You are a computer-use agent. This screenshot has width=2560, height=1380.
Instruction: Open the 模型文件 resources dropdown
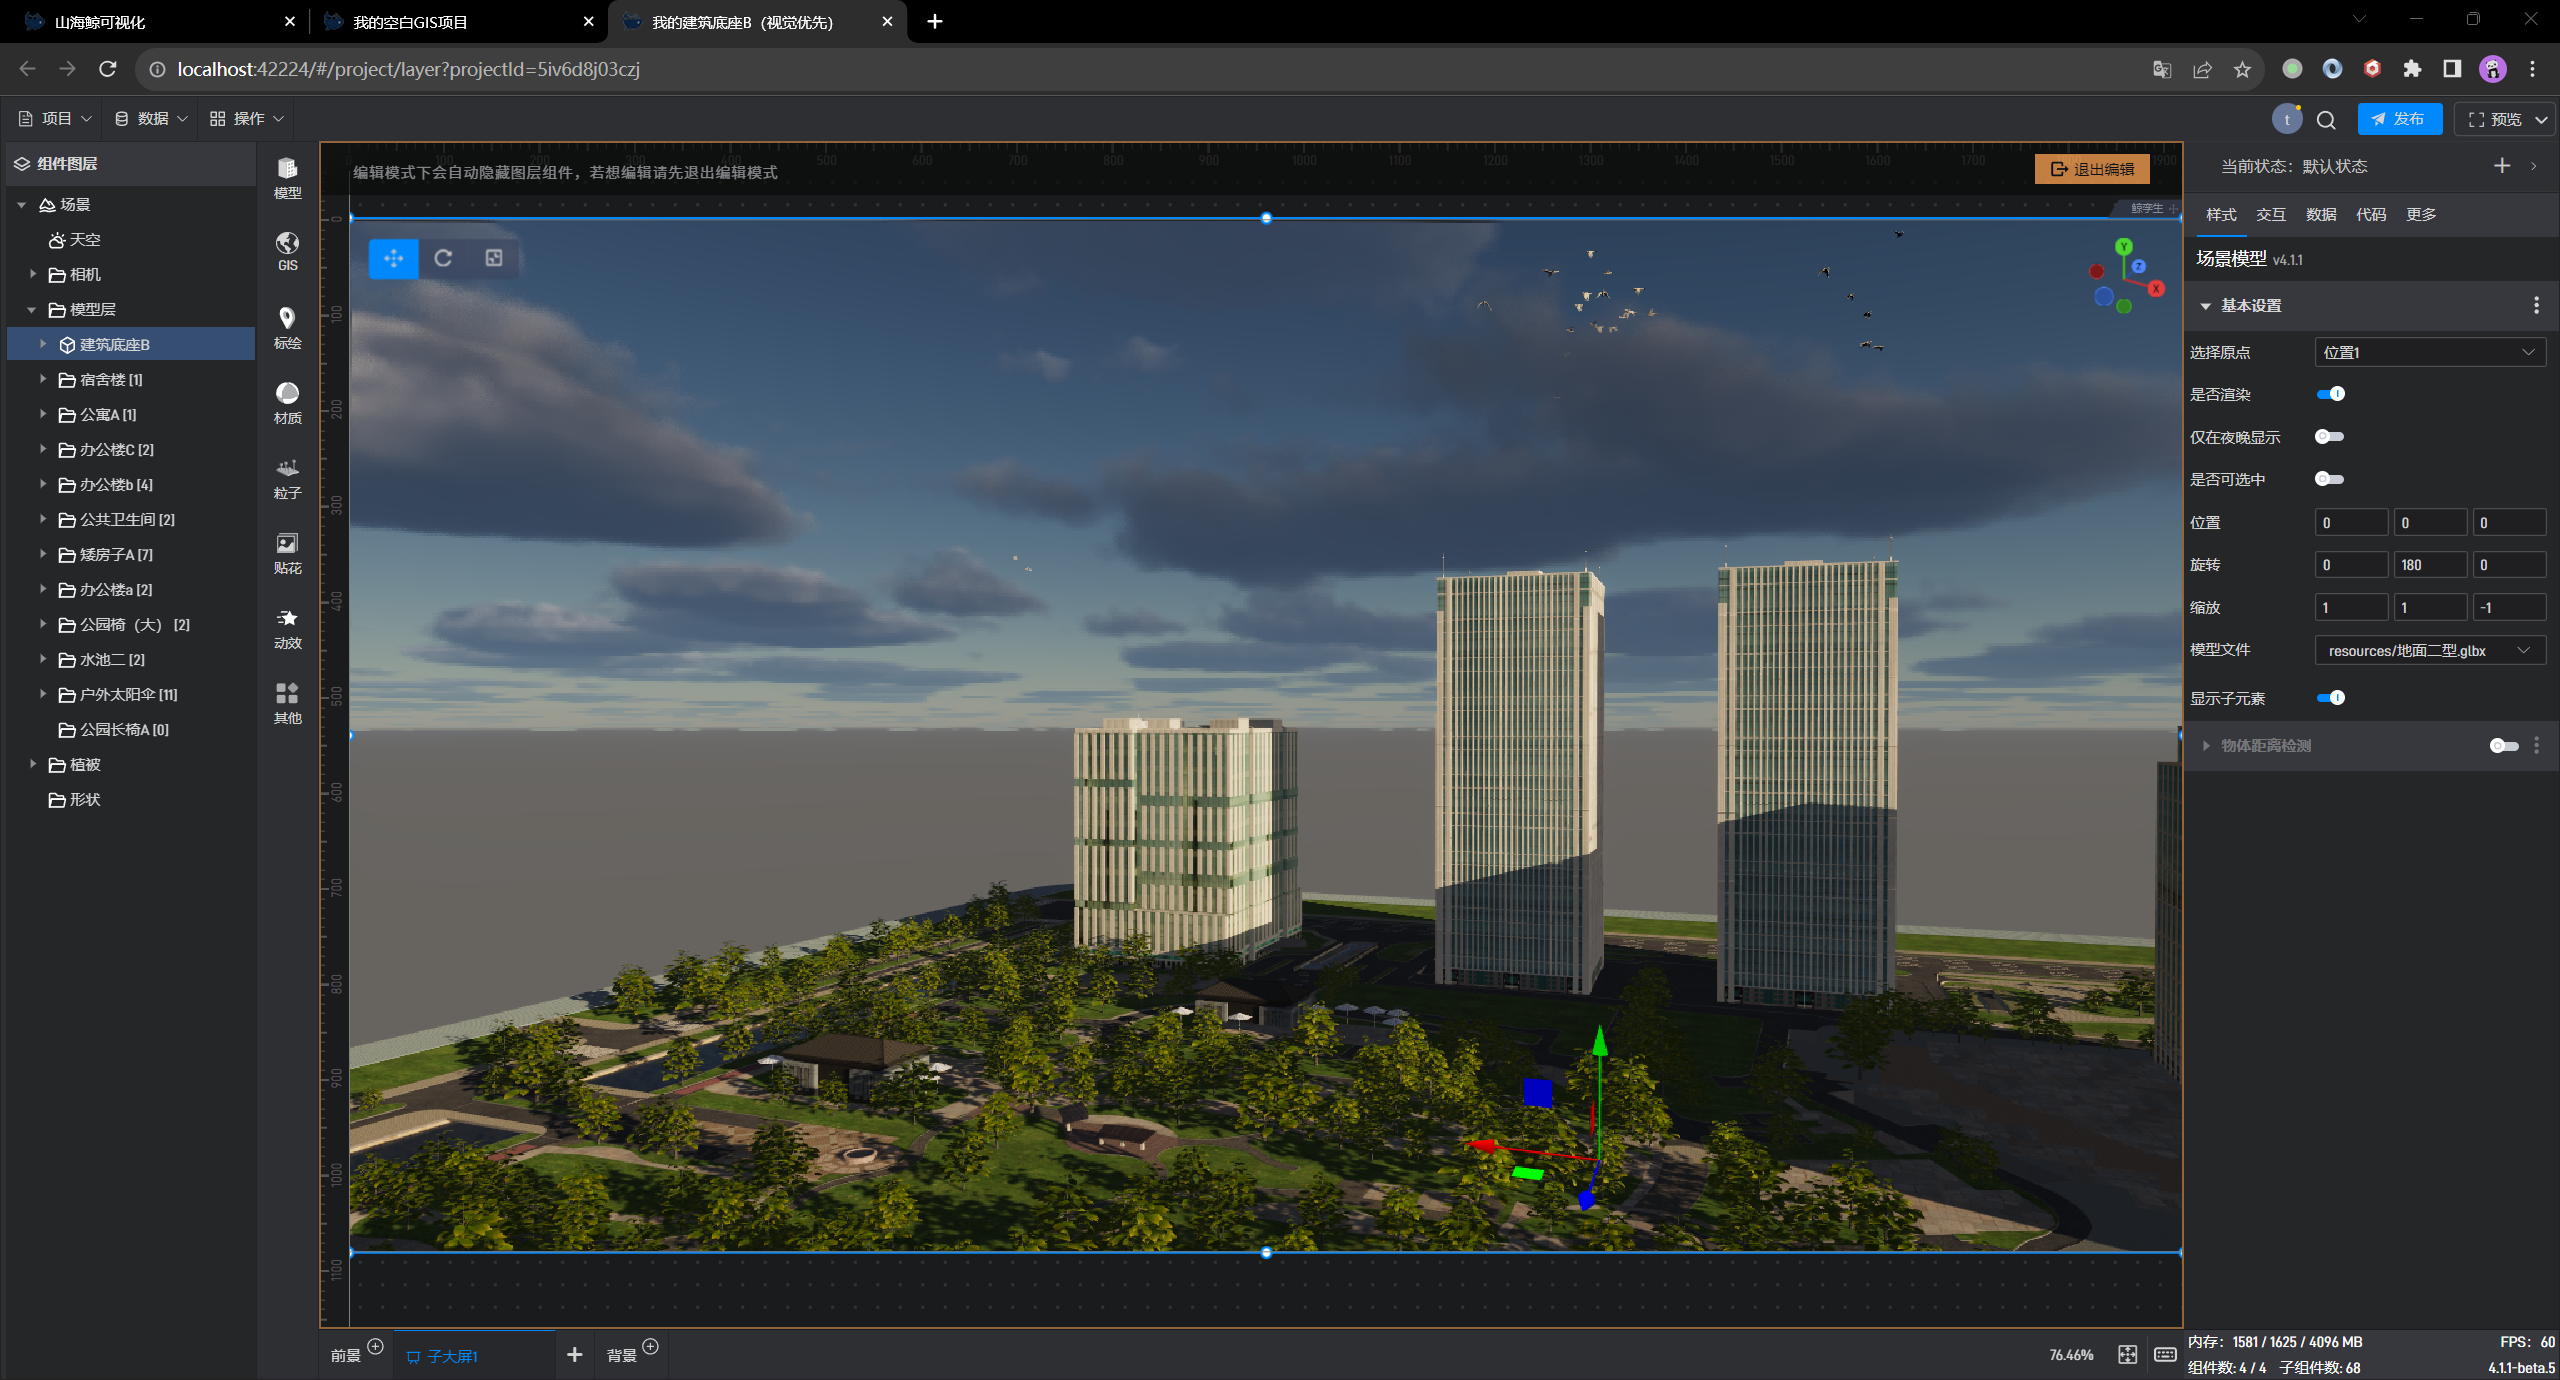[x=2429, y=650]
